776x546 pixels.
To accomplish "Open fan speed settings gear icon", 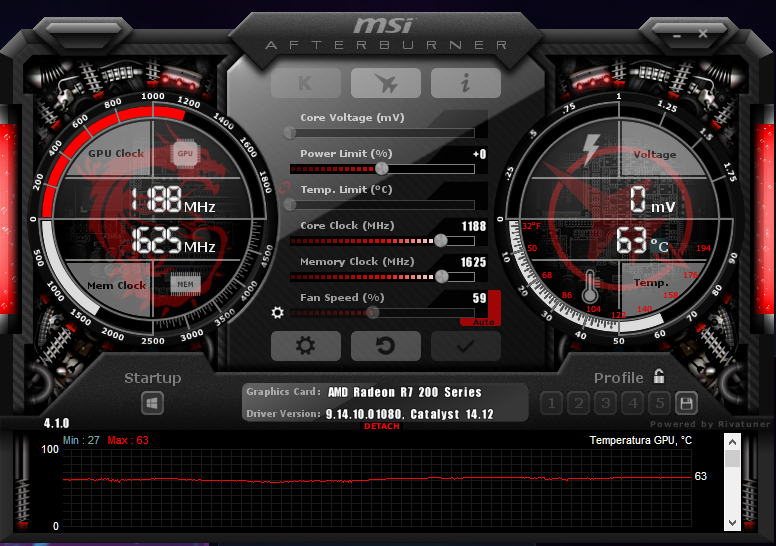I will [278, 312].
